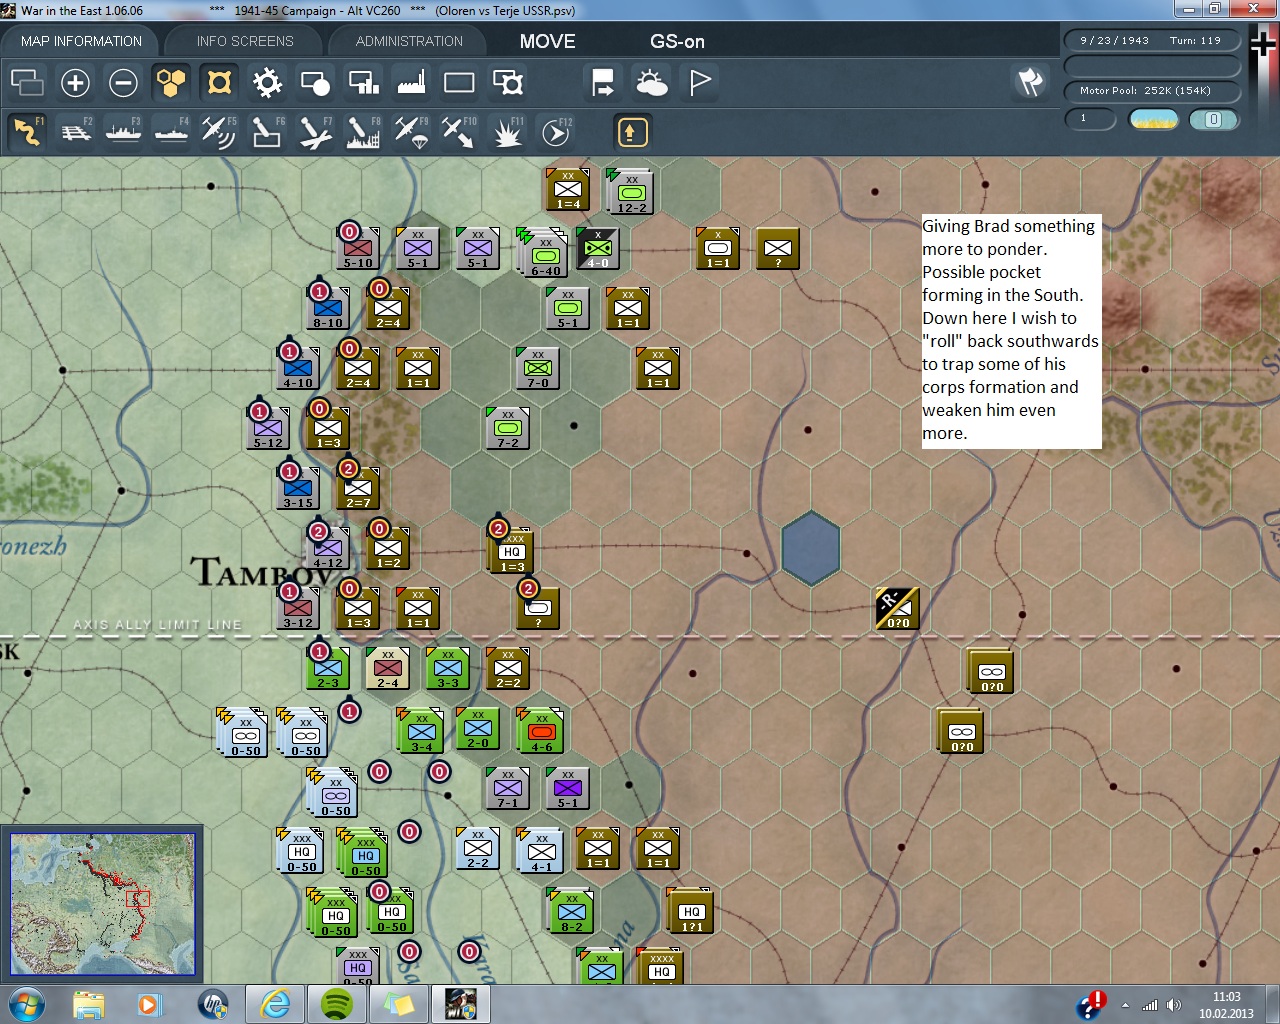Select the F5 aircraft recon icon
This screenshot has height=1024, width=1280.
219,131
